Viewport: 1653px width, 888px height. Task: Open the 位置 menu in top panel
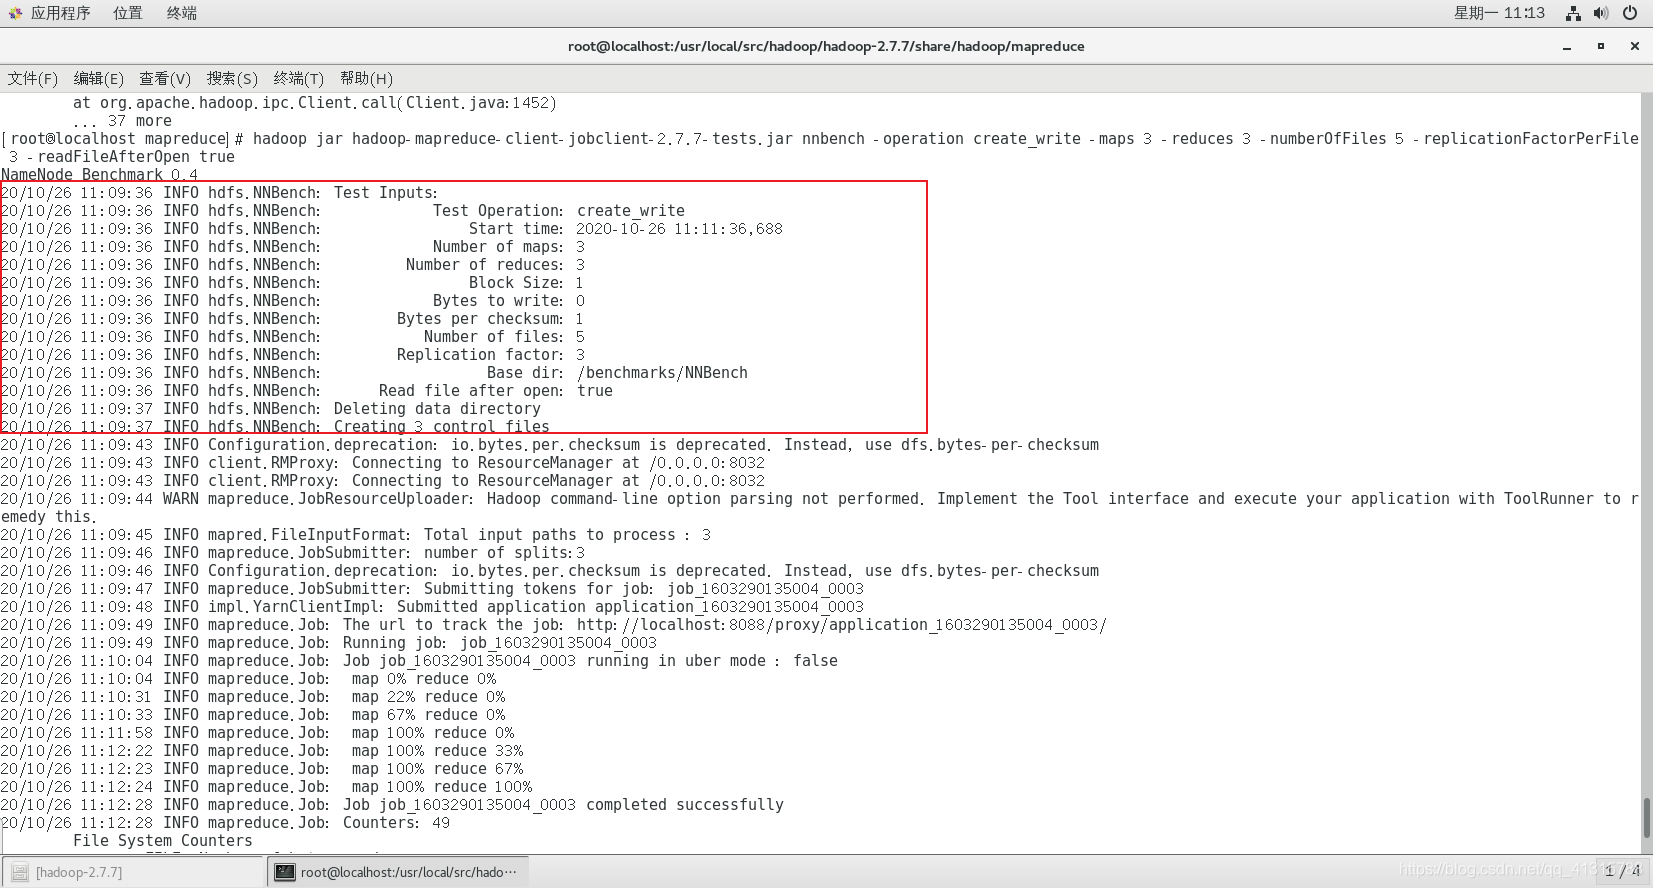[127, 13]
